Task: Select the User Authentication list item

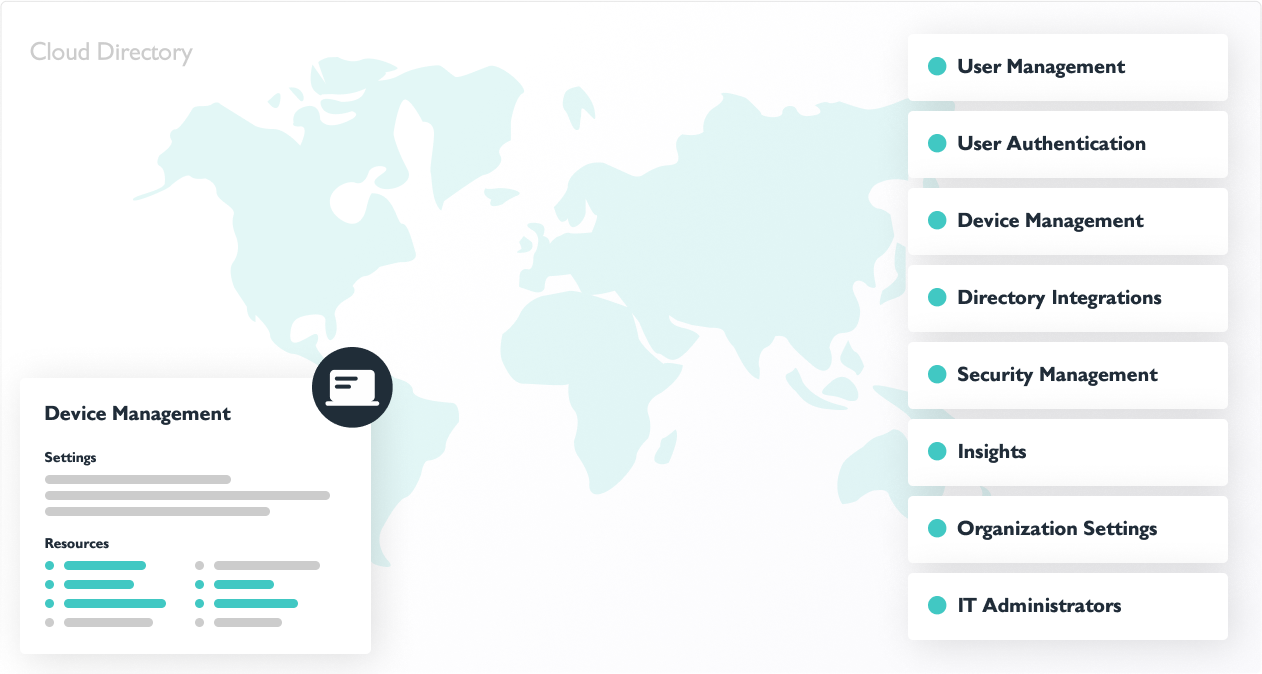Action: (x=1051, y=144)
